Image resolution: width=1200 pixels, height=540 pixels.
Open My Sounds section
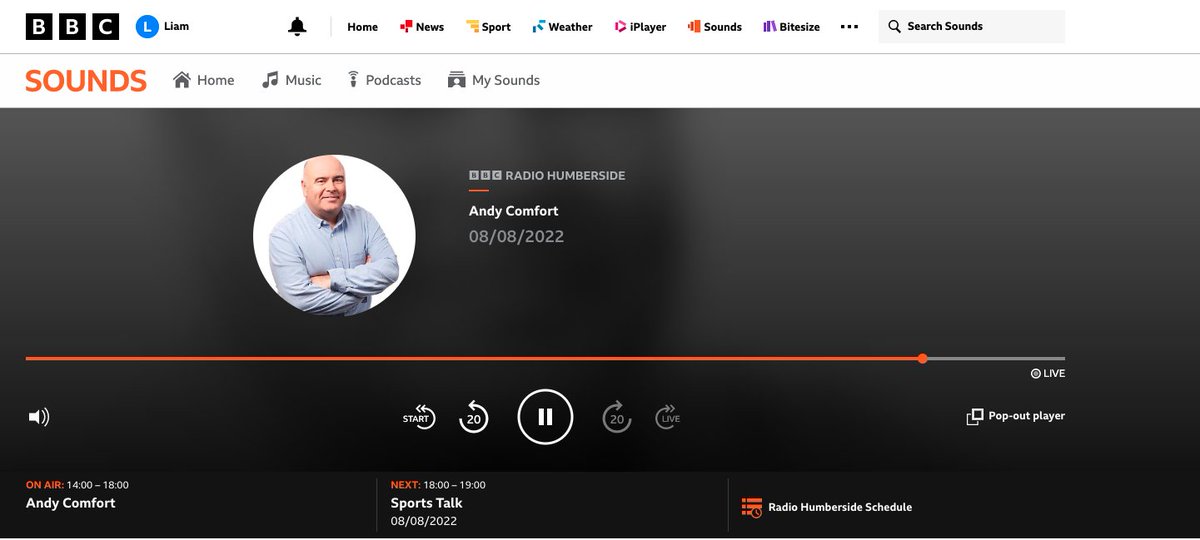point(494,80)
